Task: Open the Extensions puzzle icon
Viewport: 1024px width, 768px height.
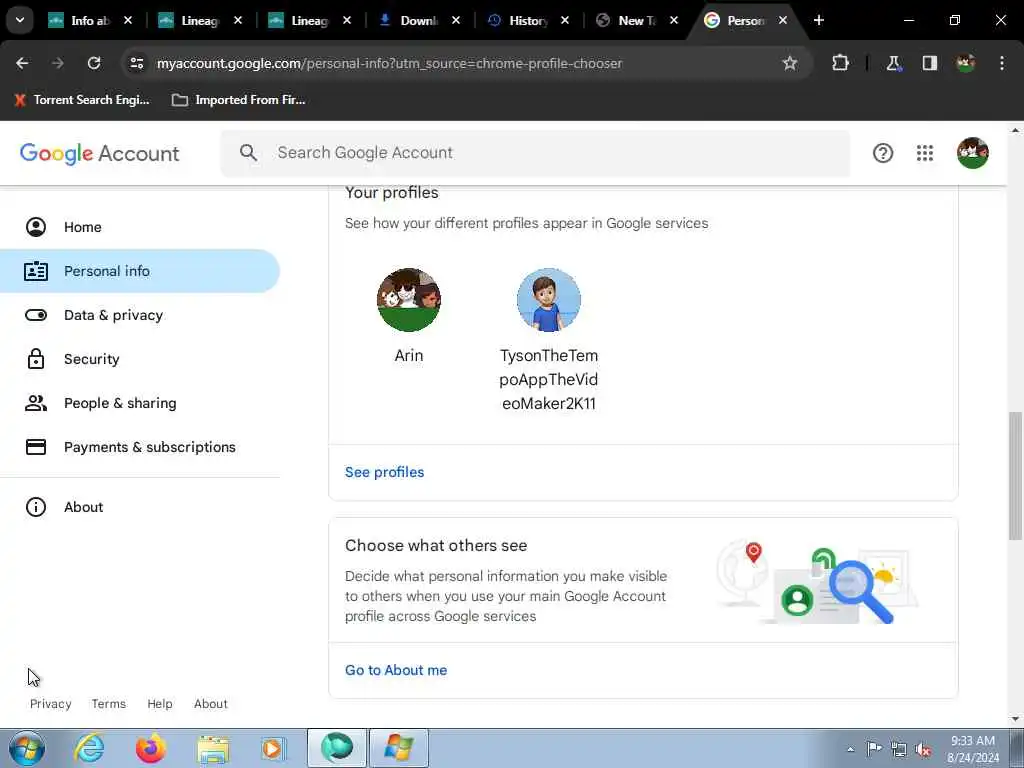Action: [x=840, y=63]
